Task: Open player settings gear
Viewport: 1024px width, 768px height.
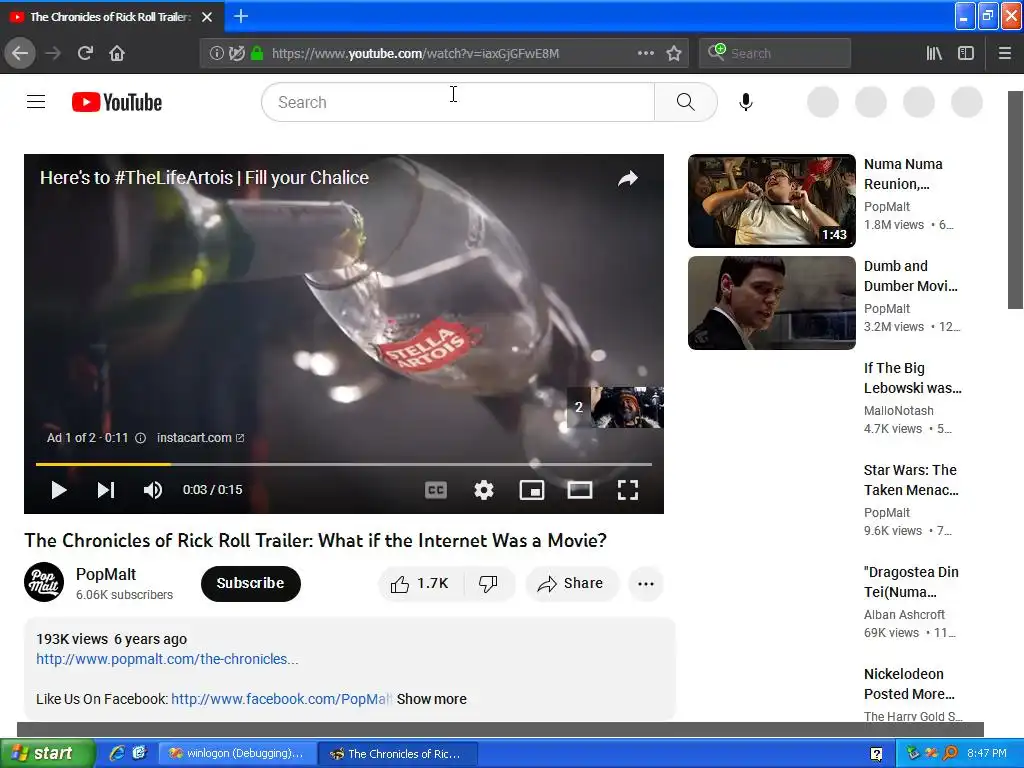Action: tap(484, 490)
